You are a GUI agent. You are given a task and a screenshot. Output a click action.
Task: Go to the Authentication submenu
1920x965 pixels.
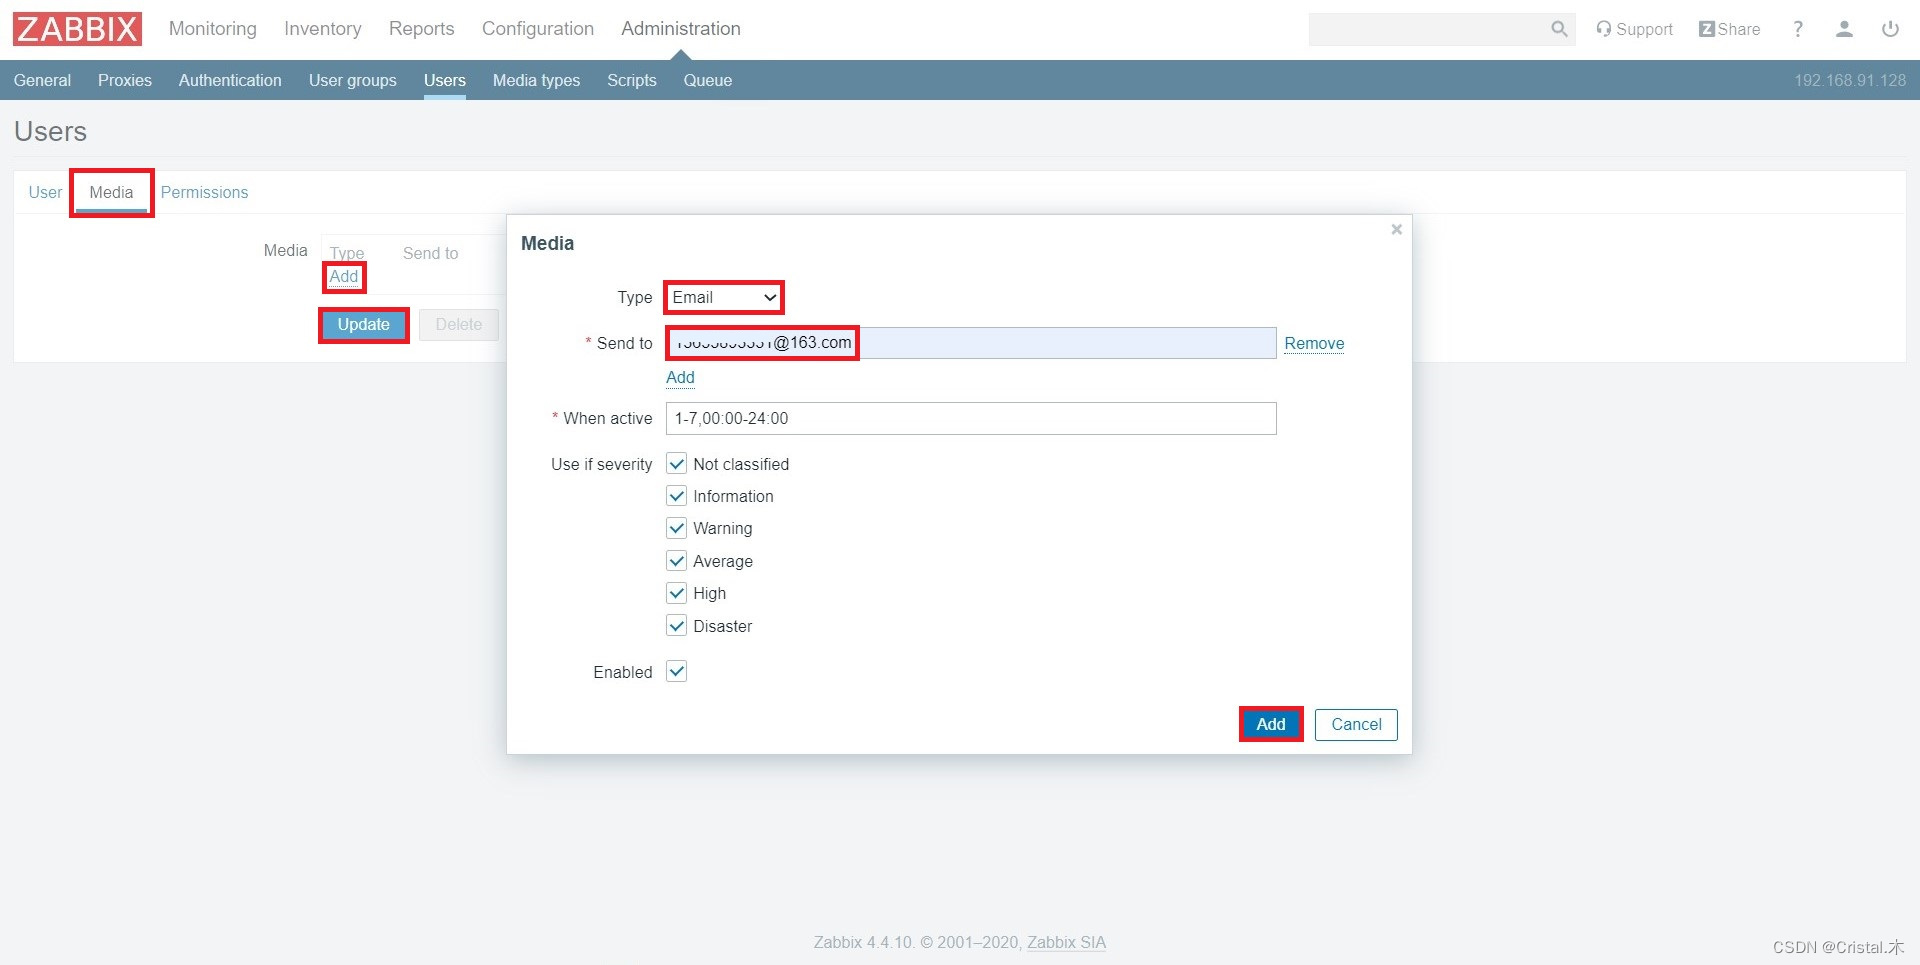coord(230,80)
